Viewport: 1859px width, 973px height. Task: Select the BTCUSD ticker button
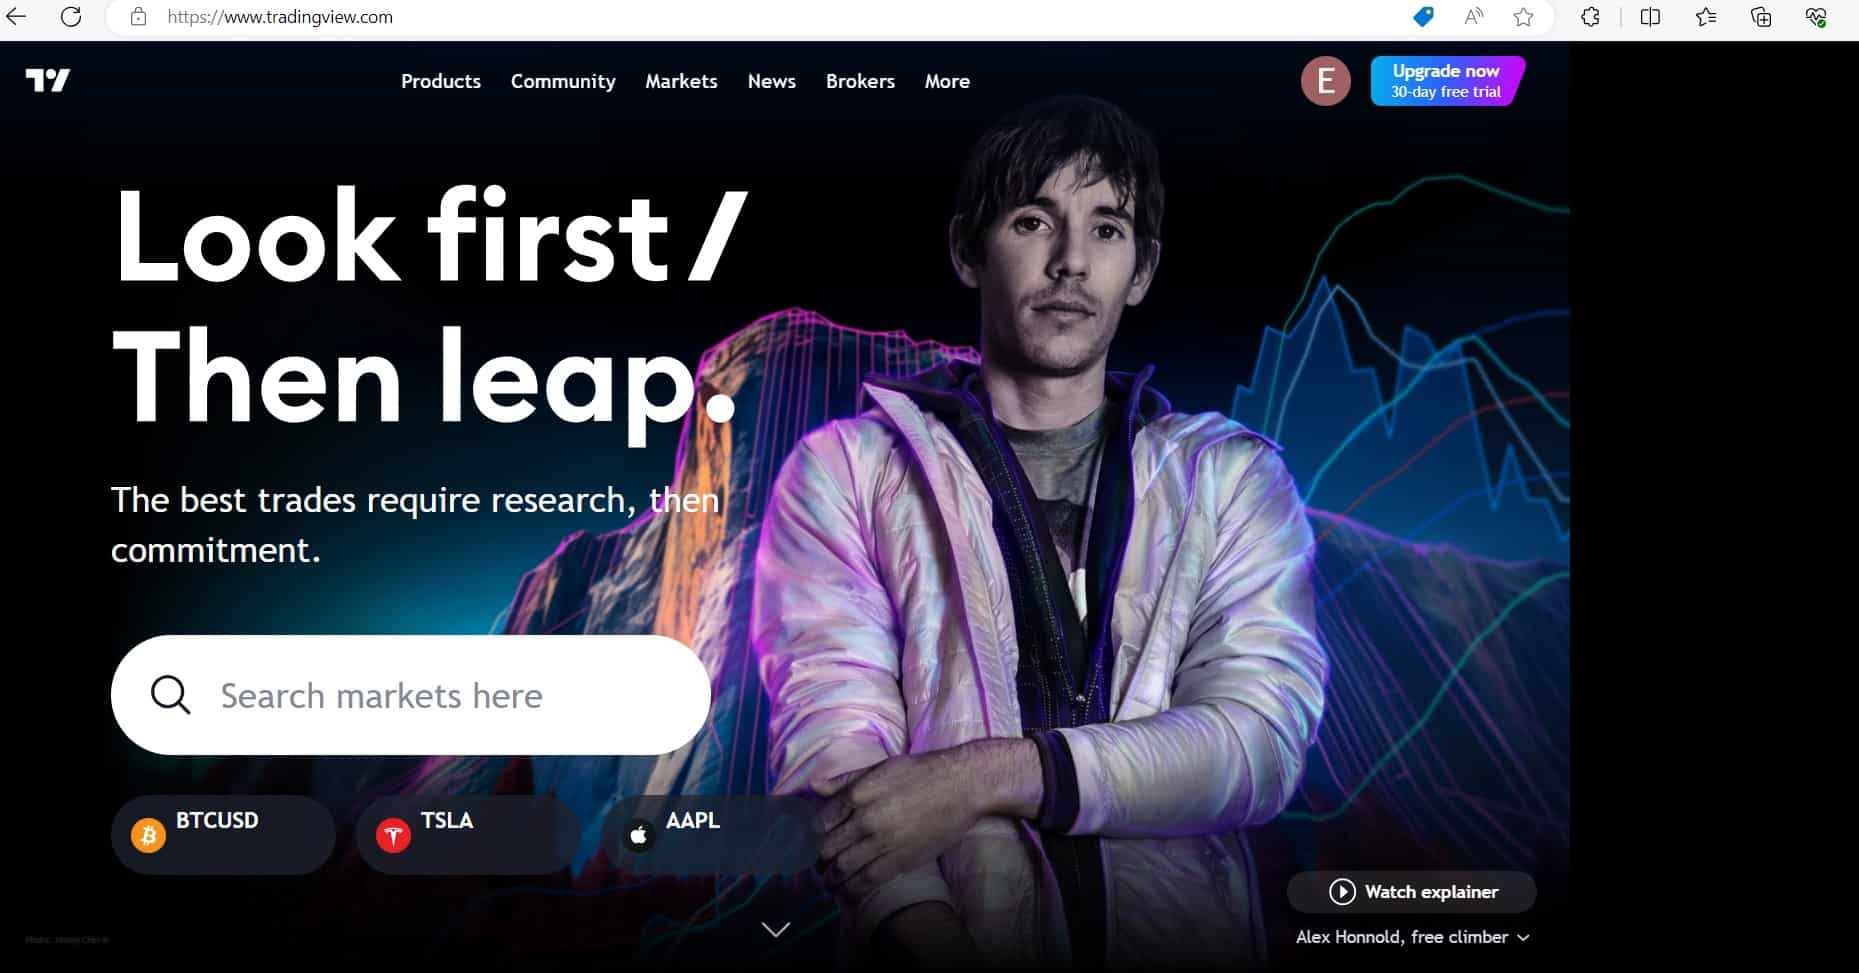[223, 834]
